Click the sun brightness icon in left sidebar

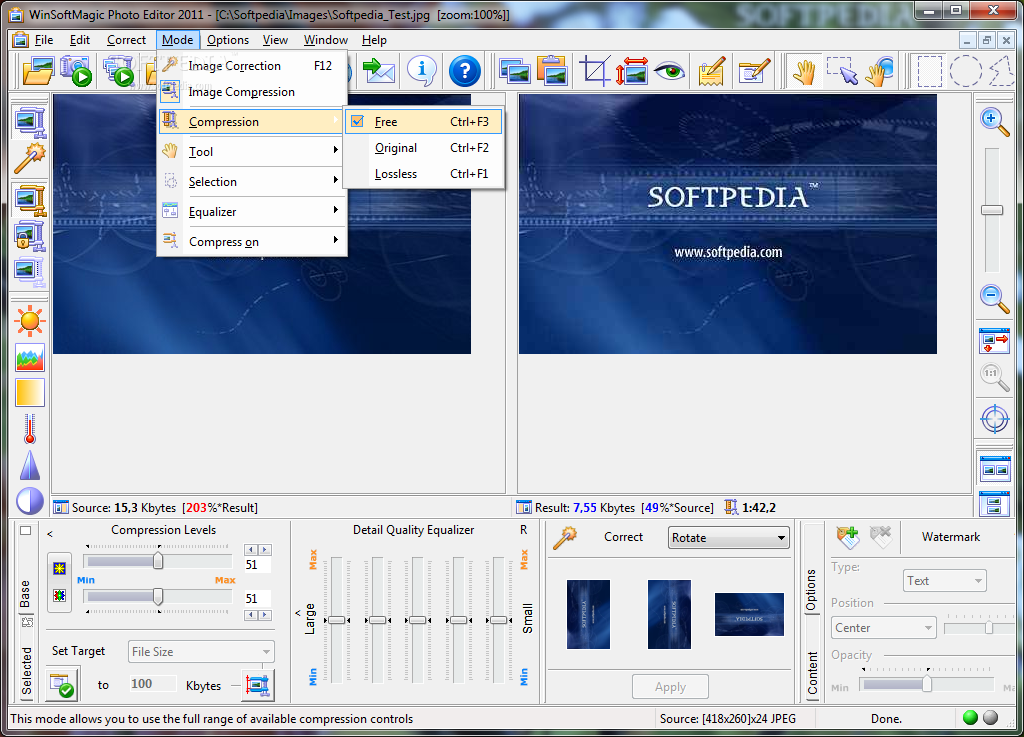pyautogui.click(x=29, y=321)
